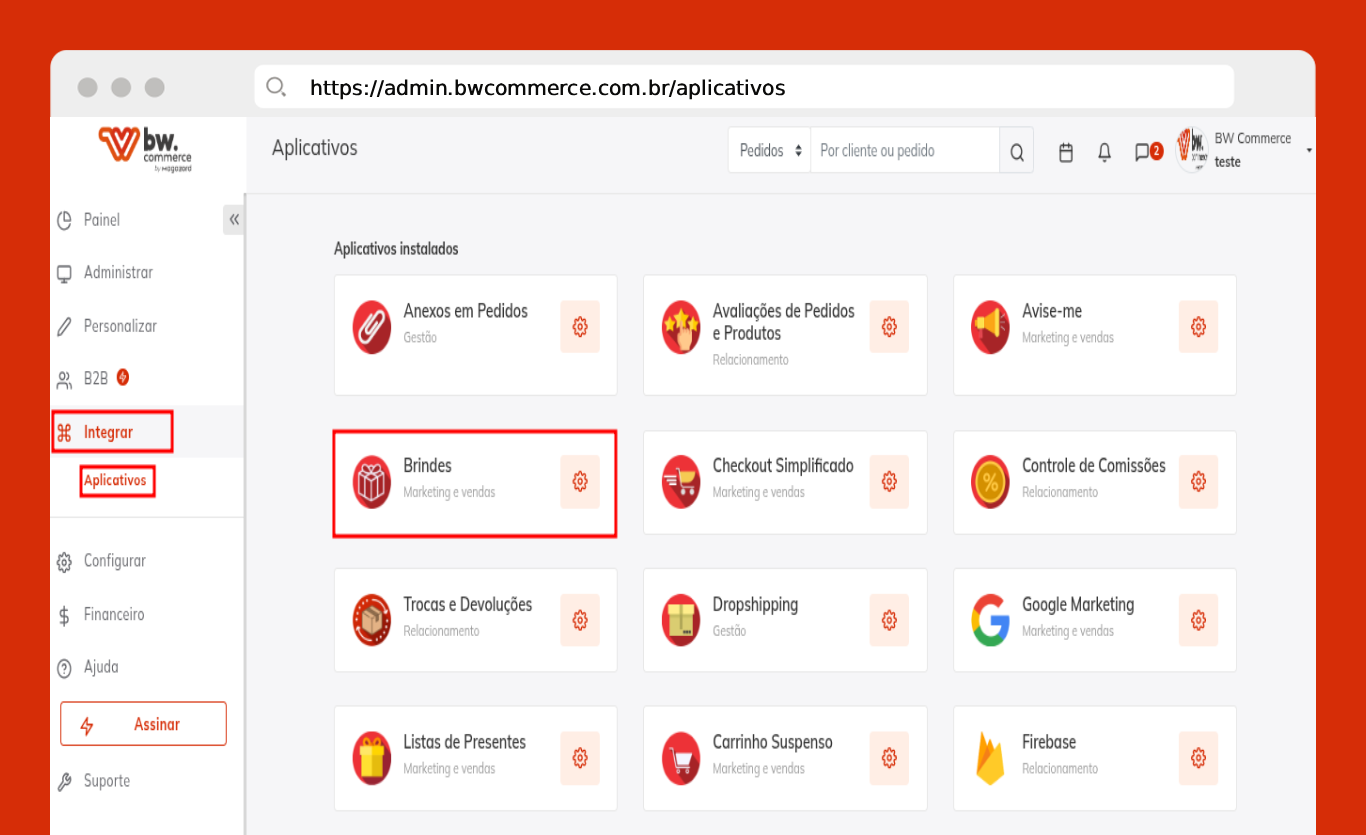Open the notifications bell icon
Viewport: 1366px width, 835px height.
1104,152
